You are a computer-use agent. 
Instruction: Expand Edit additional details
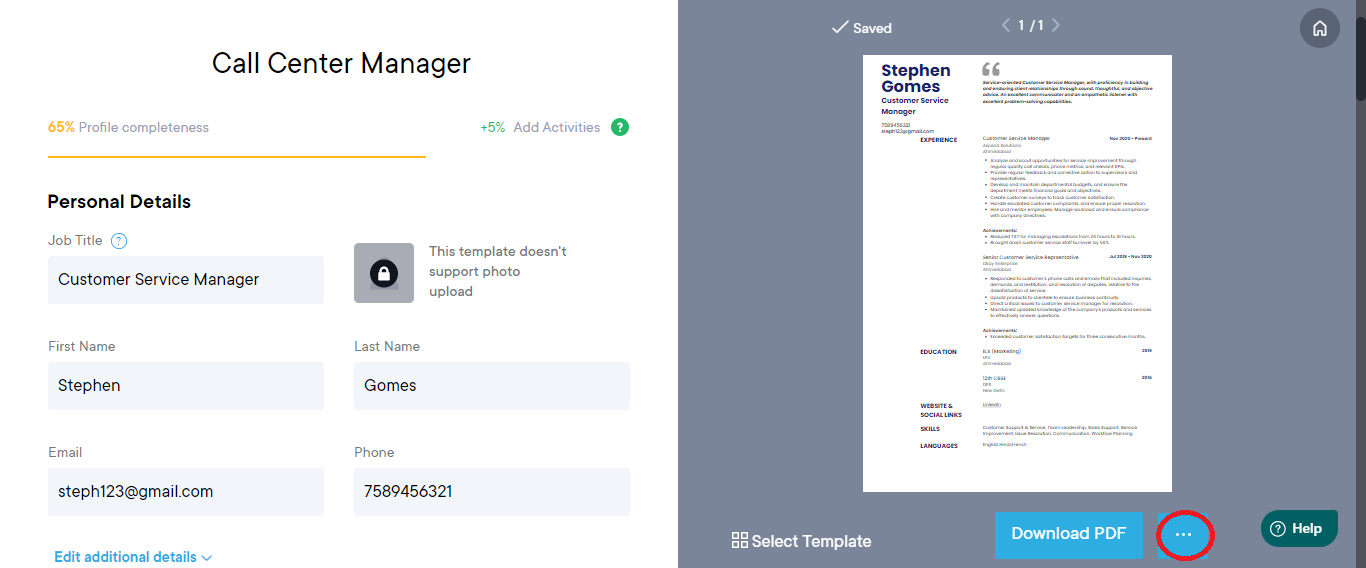tap(133, 557)
